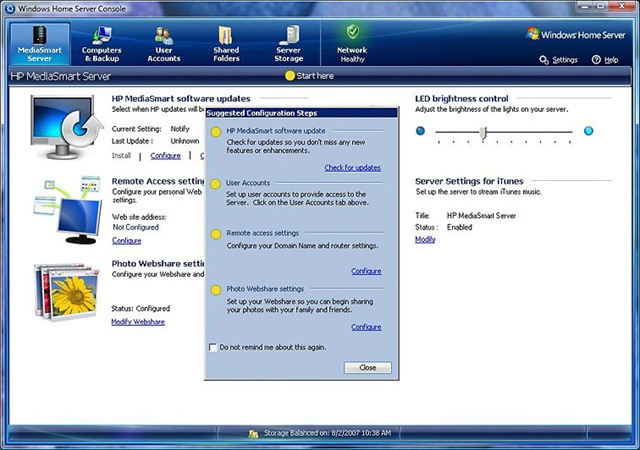Click the Notify current setting value
The height and width of the screenshot is (450, 640).
[180, 129]
